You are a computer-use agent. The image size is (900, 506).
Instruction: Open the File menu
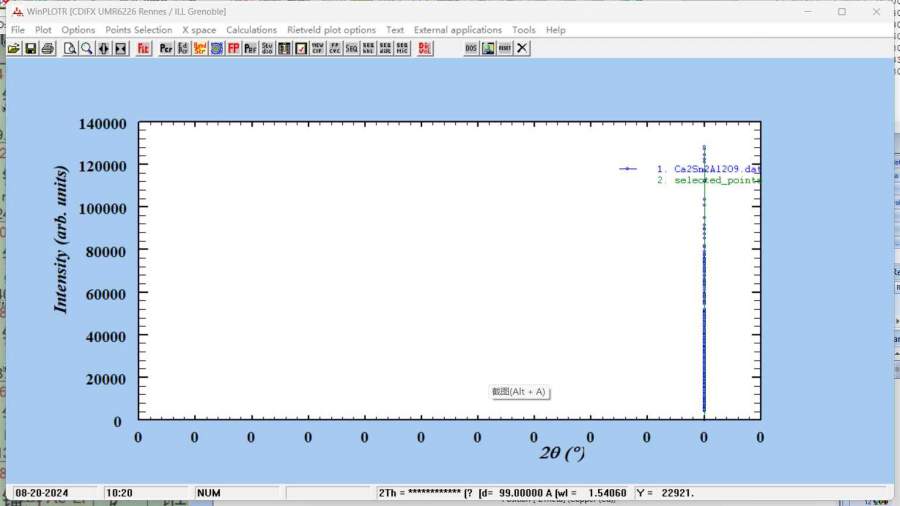[18, 30]
